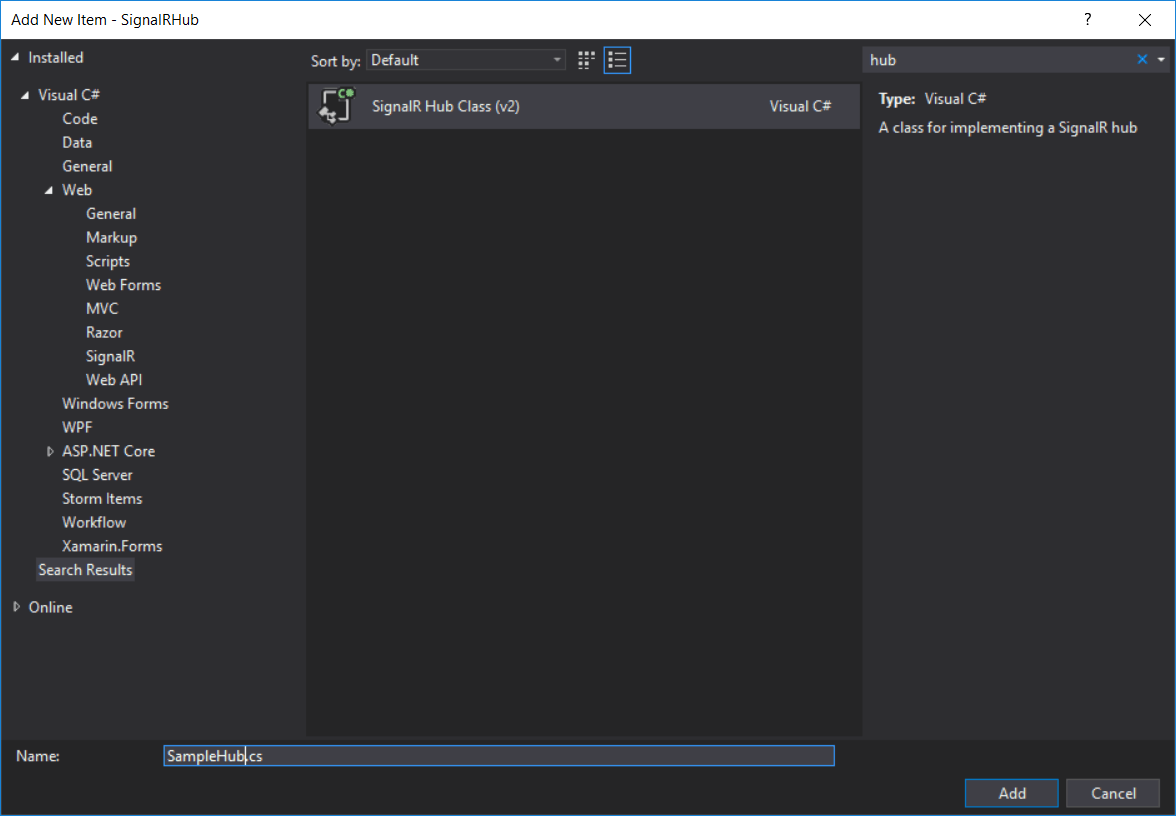Select Markup category
1176x816 pixels.
click(x=111, y=238)
